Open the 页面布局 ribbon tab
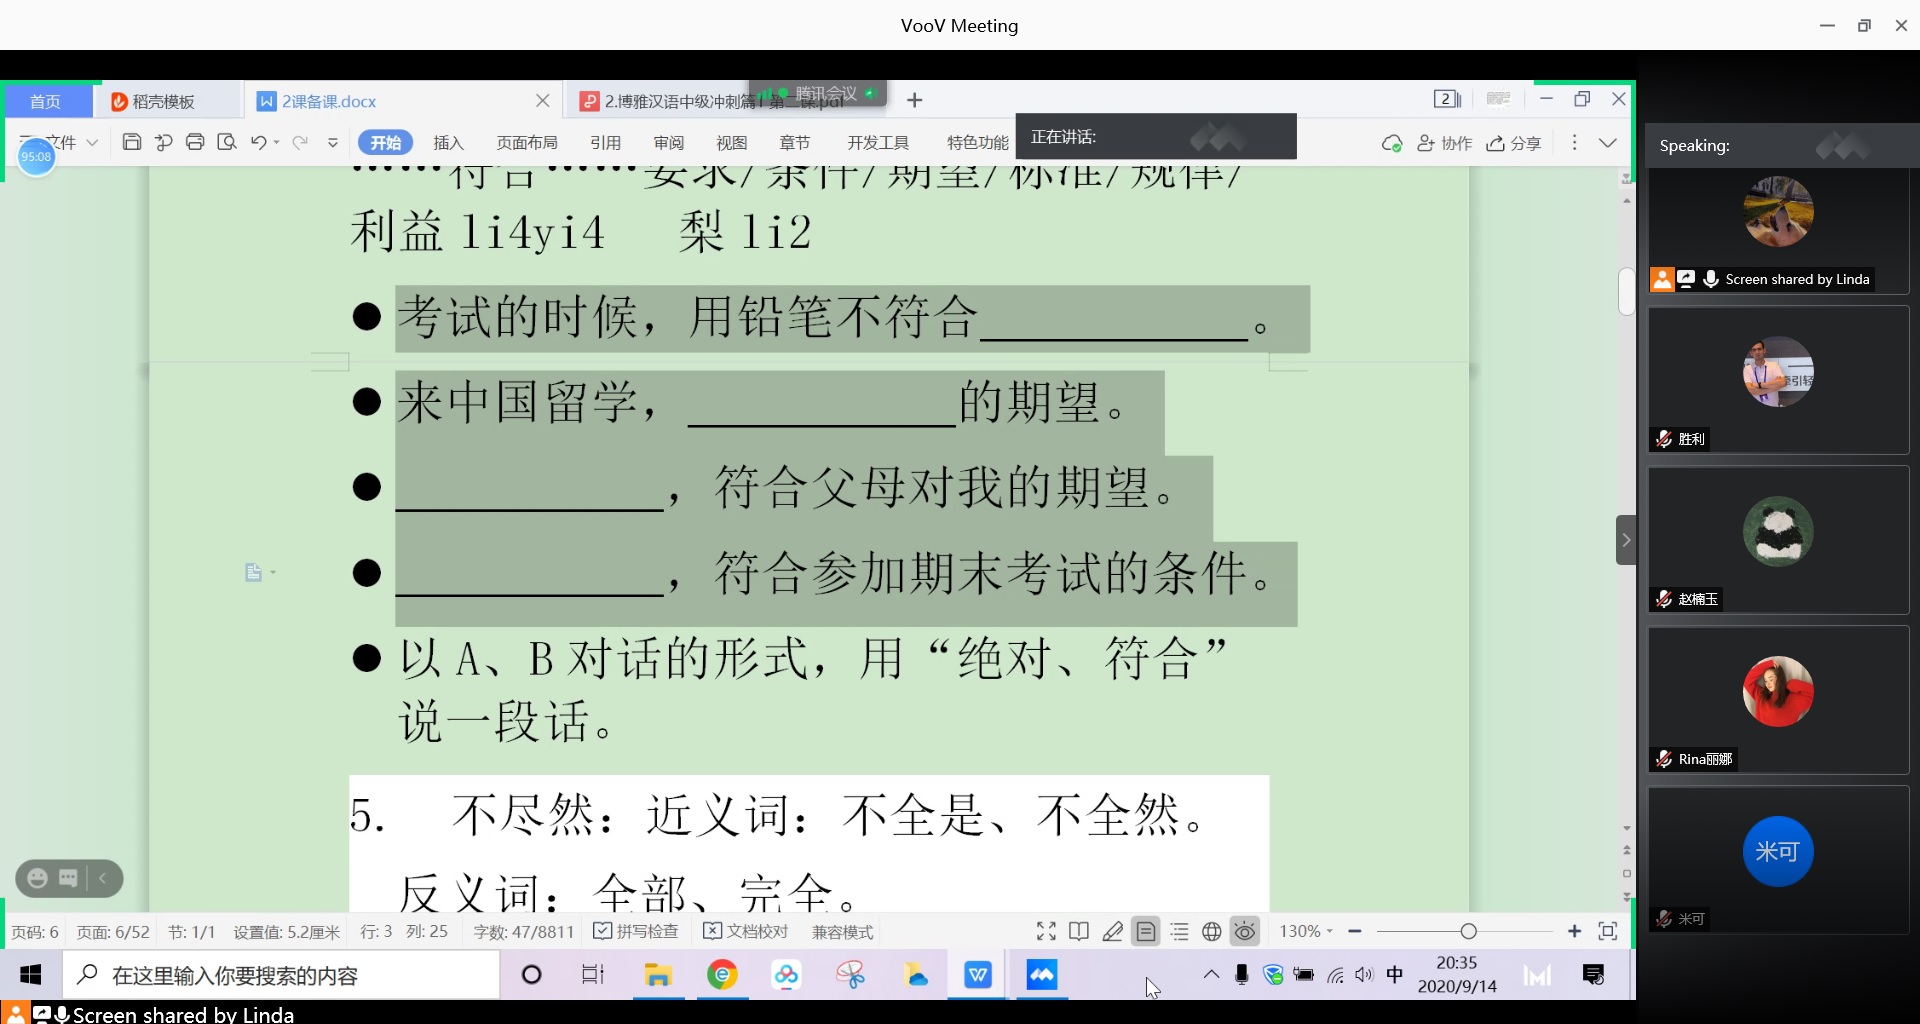Viewport: 1920px width, 1024px height. pos(527,143)
